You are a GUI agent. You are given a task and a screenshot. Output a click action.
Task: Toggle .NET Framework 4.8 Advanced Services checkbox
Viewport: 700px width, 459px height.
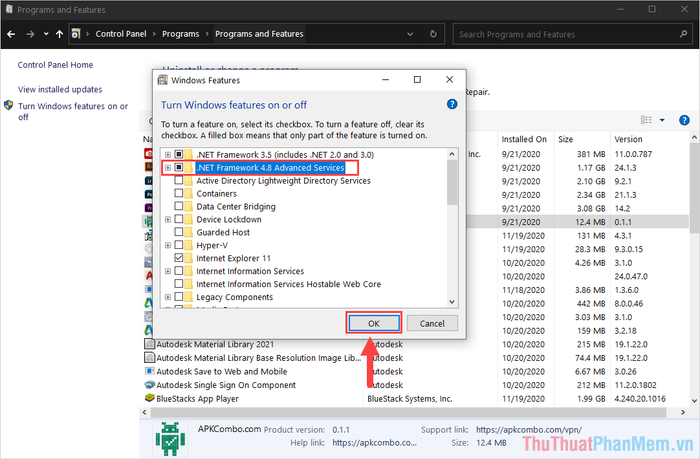179,167
